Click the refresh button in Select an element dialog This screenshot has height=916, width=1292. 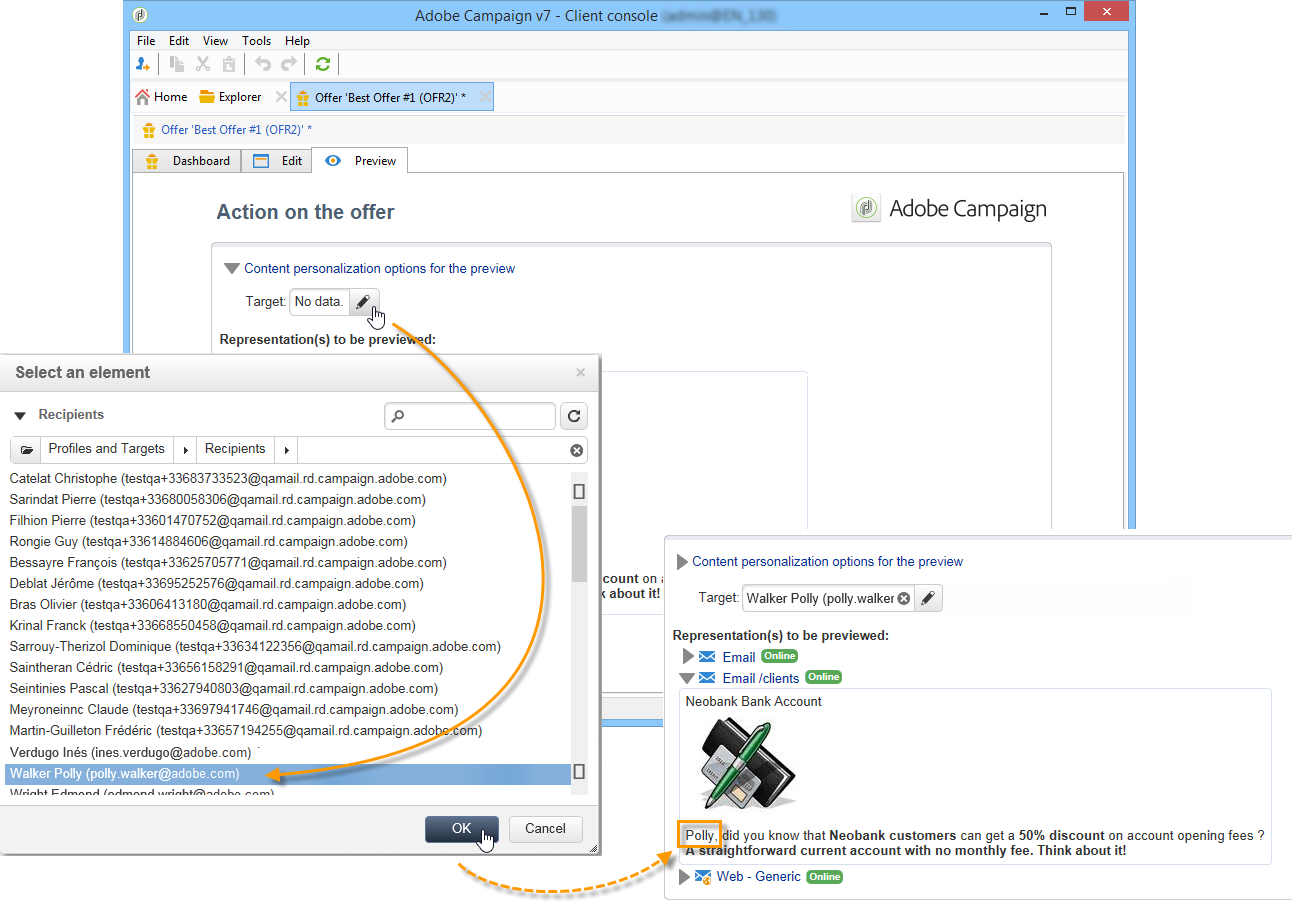[574, 416]
